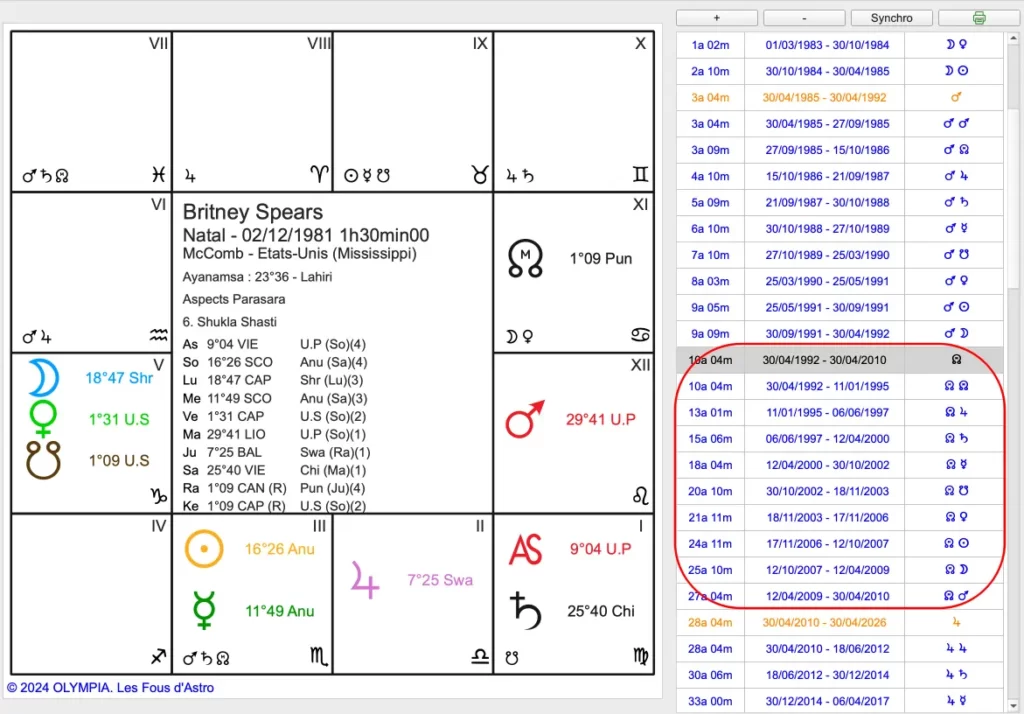Click the green Venus glyph in house V

pos(43,419)
